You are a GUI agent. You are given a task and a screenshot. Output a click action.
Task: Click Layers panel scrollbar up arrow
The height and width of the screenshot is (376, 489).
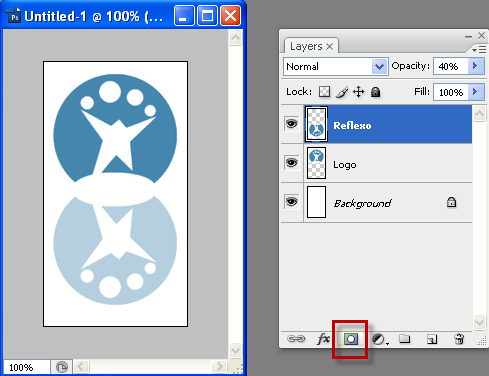coord(479,114)
